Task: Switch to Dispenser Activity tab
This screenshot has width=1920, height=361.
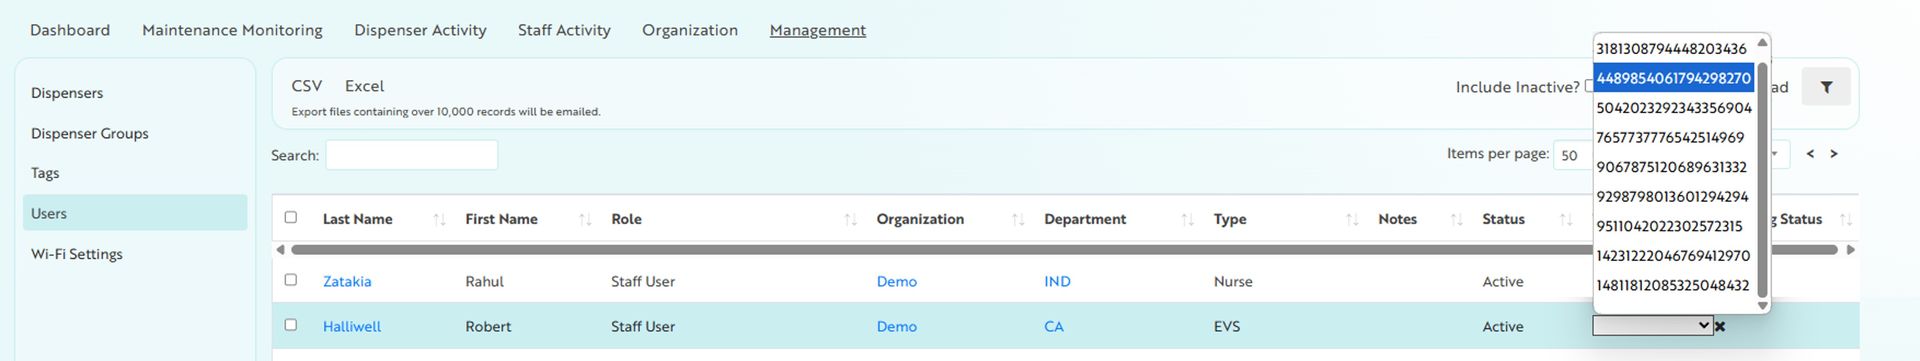Action: click(x=420, y=30)
